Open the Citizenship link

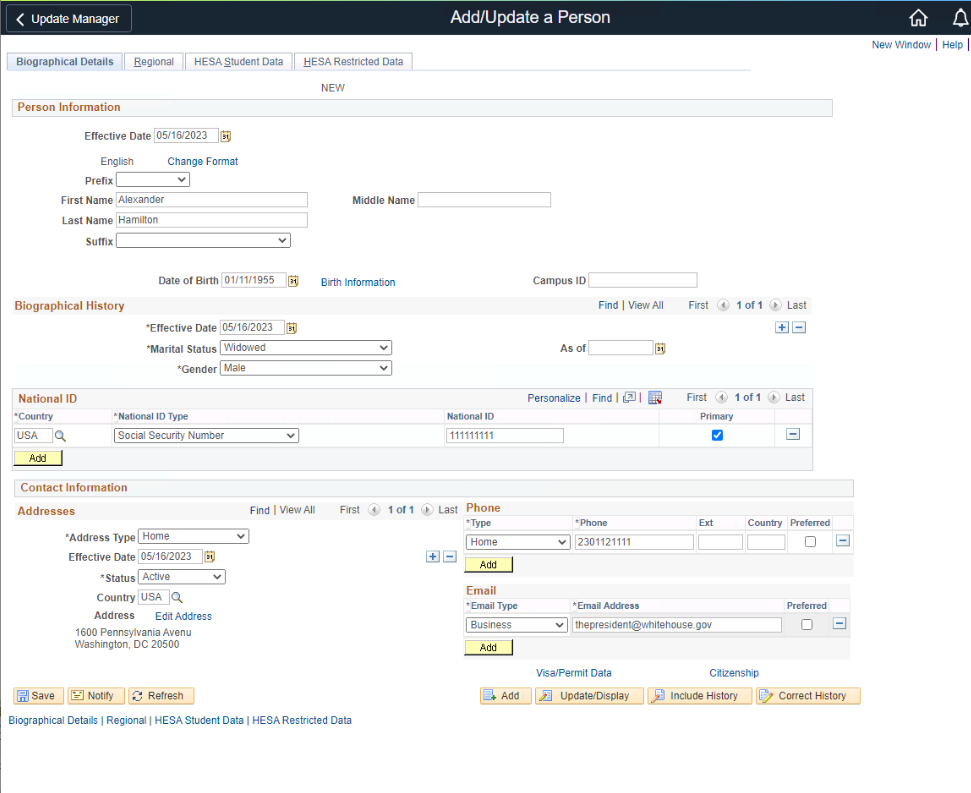pos(734,673)
